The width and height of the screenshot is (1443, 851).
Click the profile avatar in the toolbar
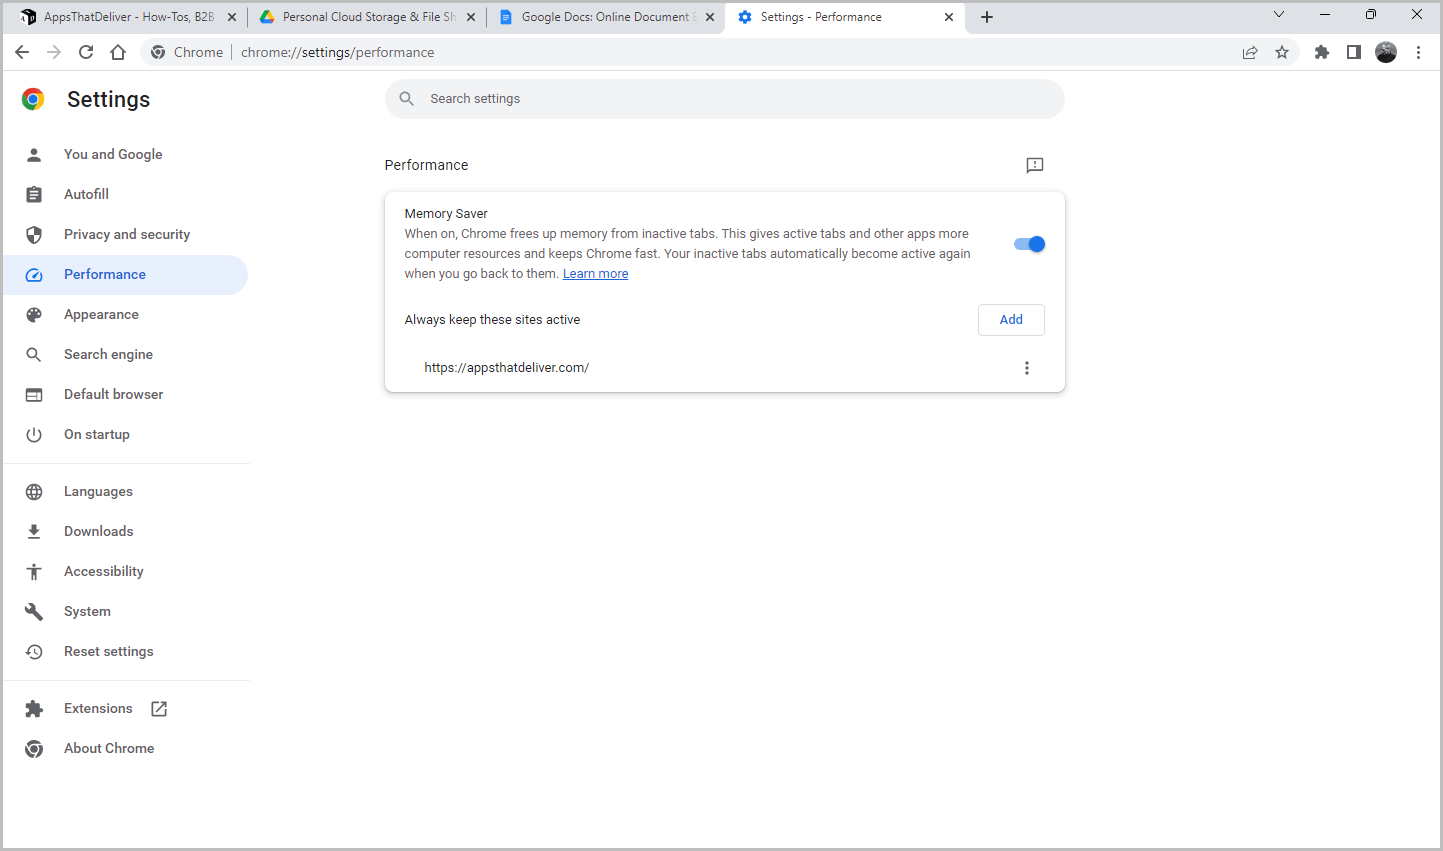pos(1386,51)
